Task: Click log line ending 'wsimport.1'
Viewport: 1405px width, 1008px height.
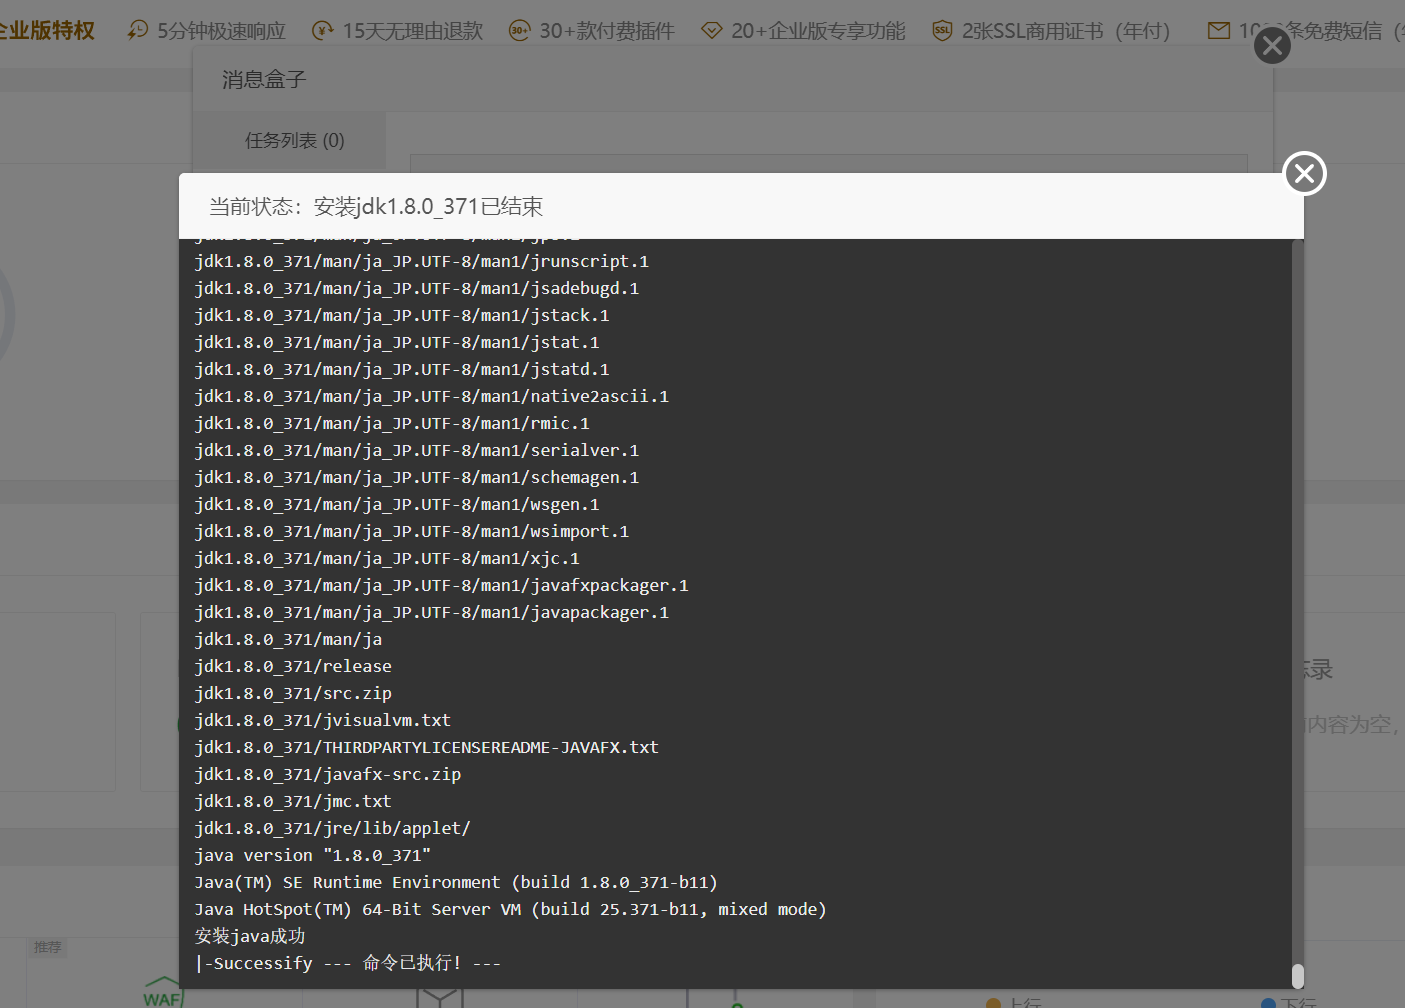Action: 411,532
